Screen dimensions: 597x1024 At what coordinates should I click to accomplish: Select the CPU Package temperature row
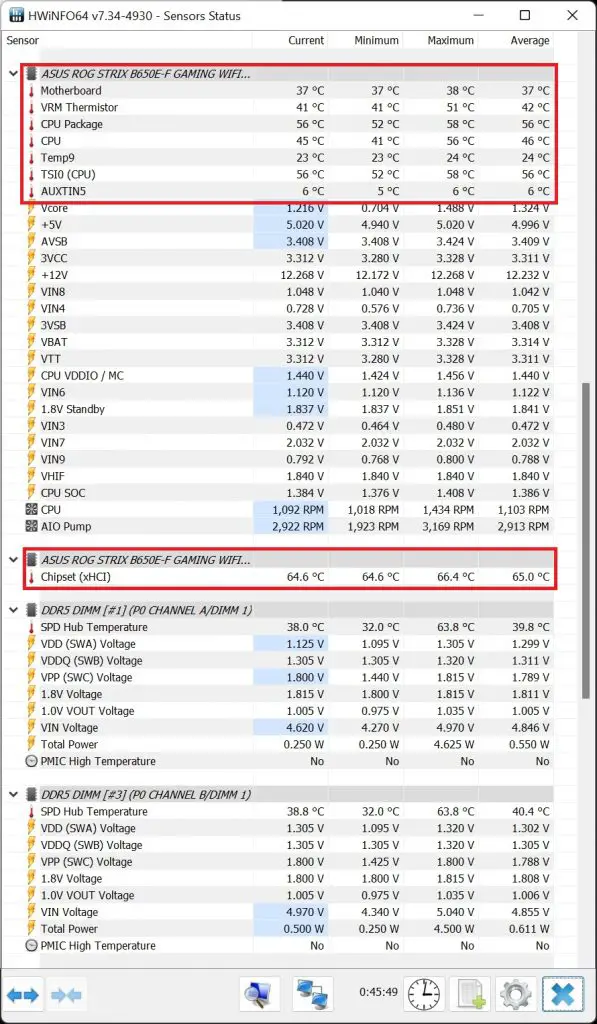tap(289, 124)
